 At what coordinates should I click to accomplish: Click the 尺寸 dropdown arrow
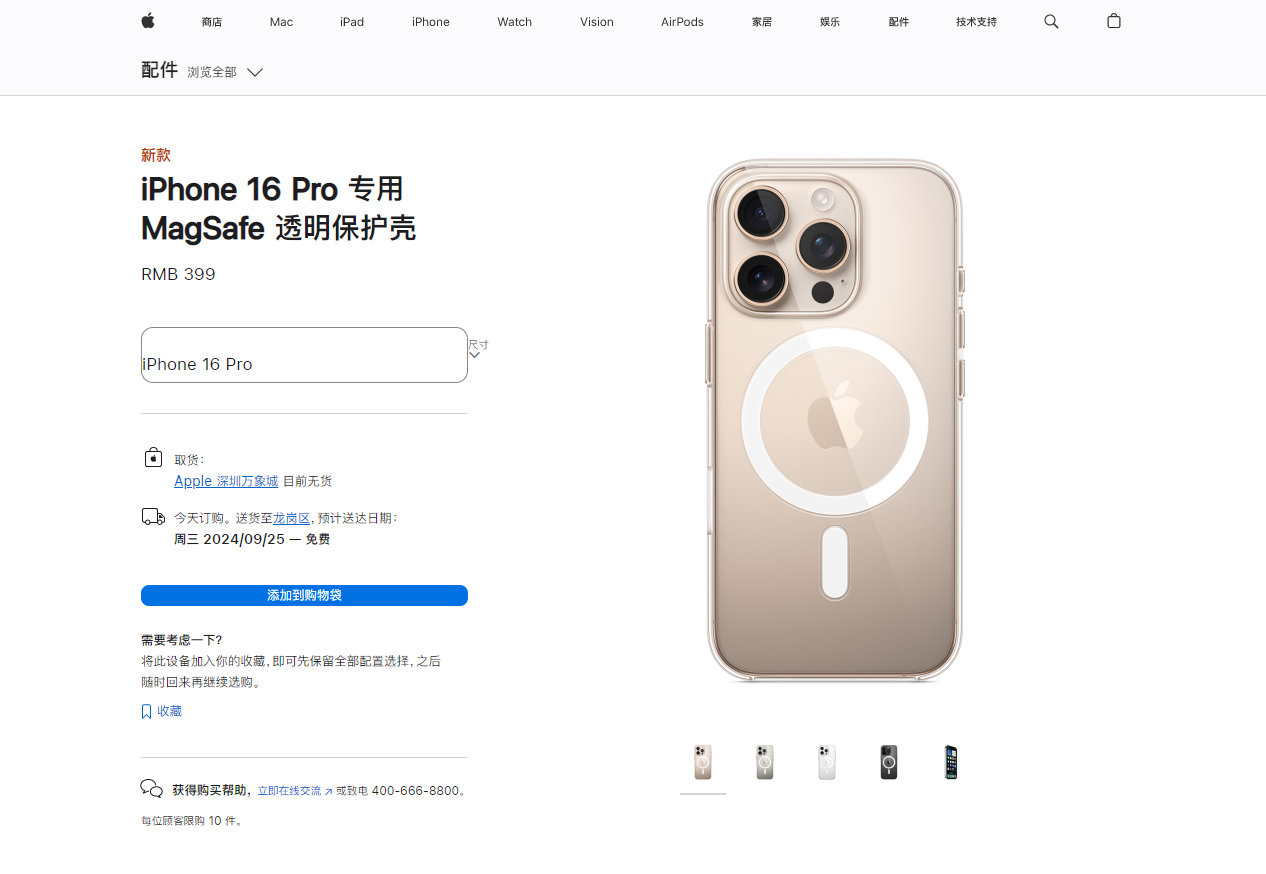tap(474, 354)
